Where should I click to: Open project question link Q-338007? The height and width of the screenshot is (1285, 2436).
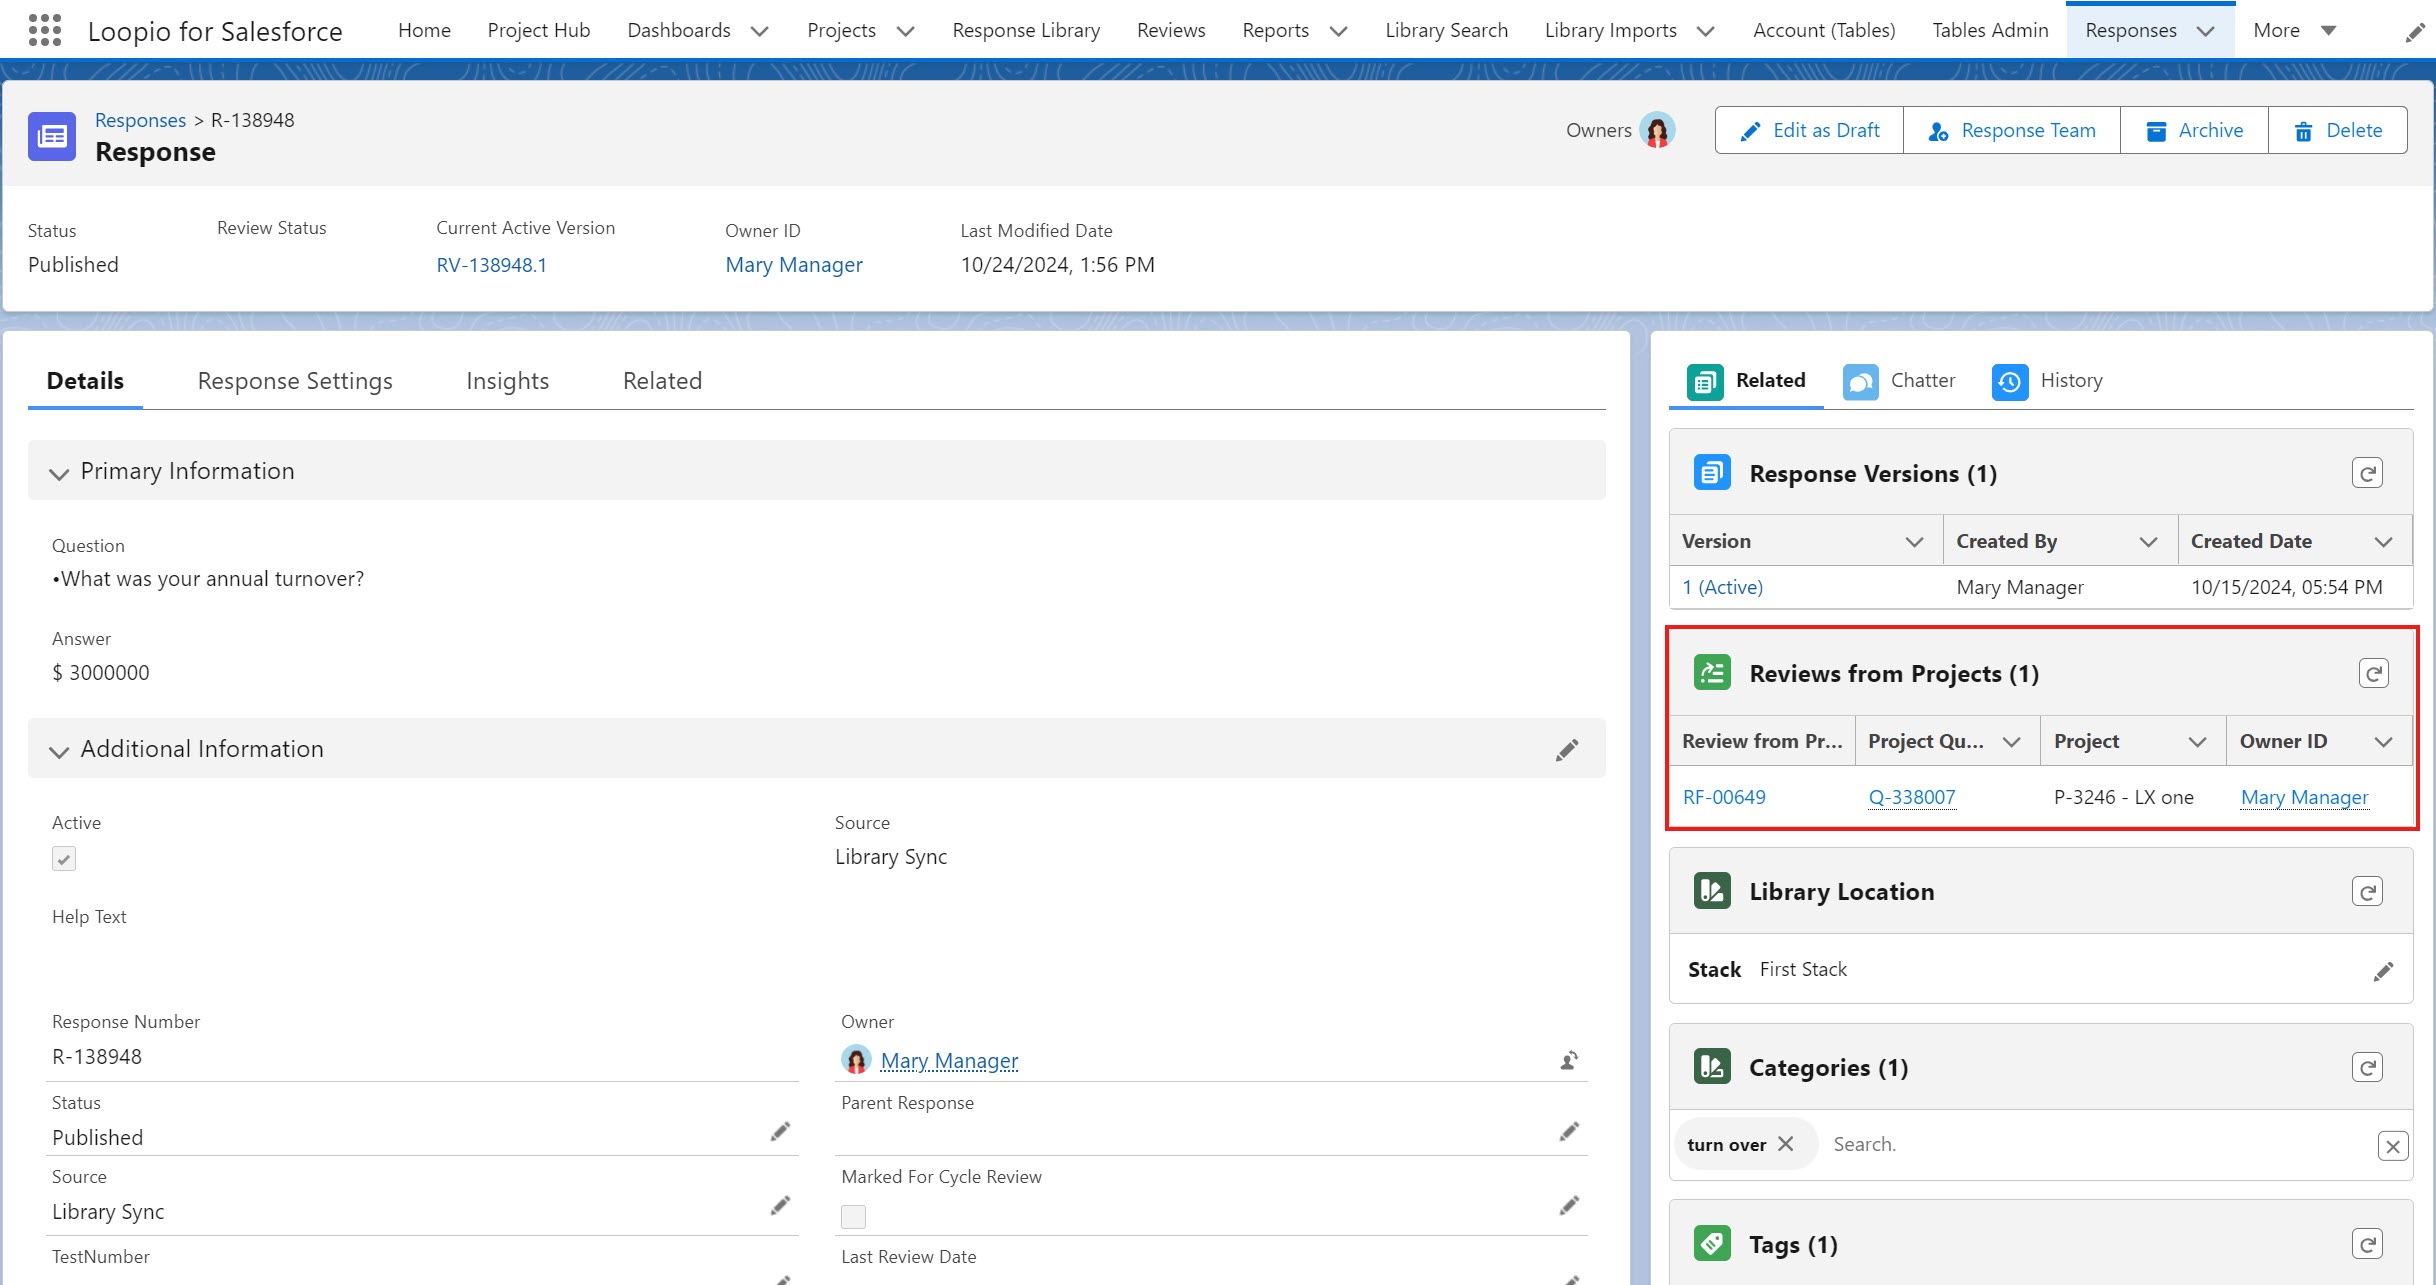click(1912, 797)
